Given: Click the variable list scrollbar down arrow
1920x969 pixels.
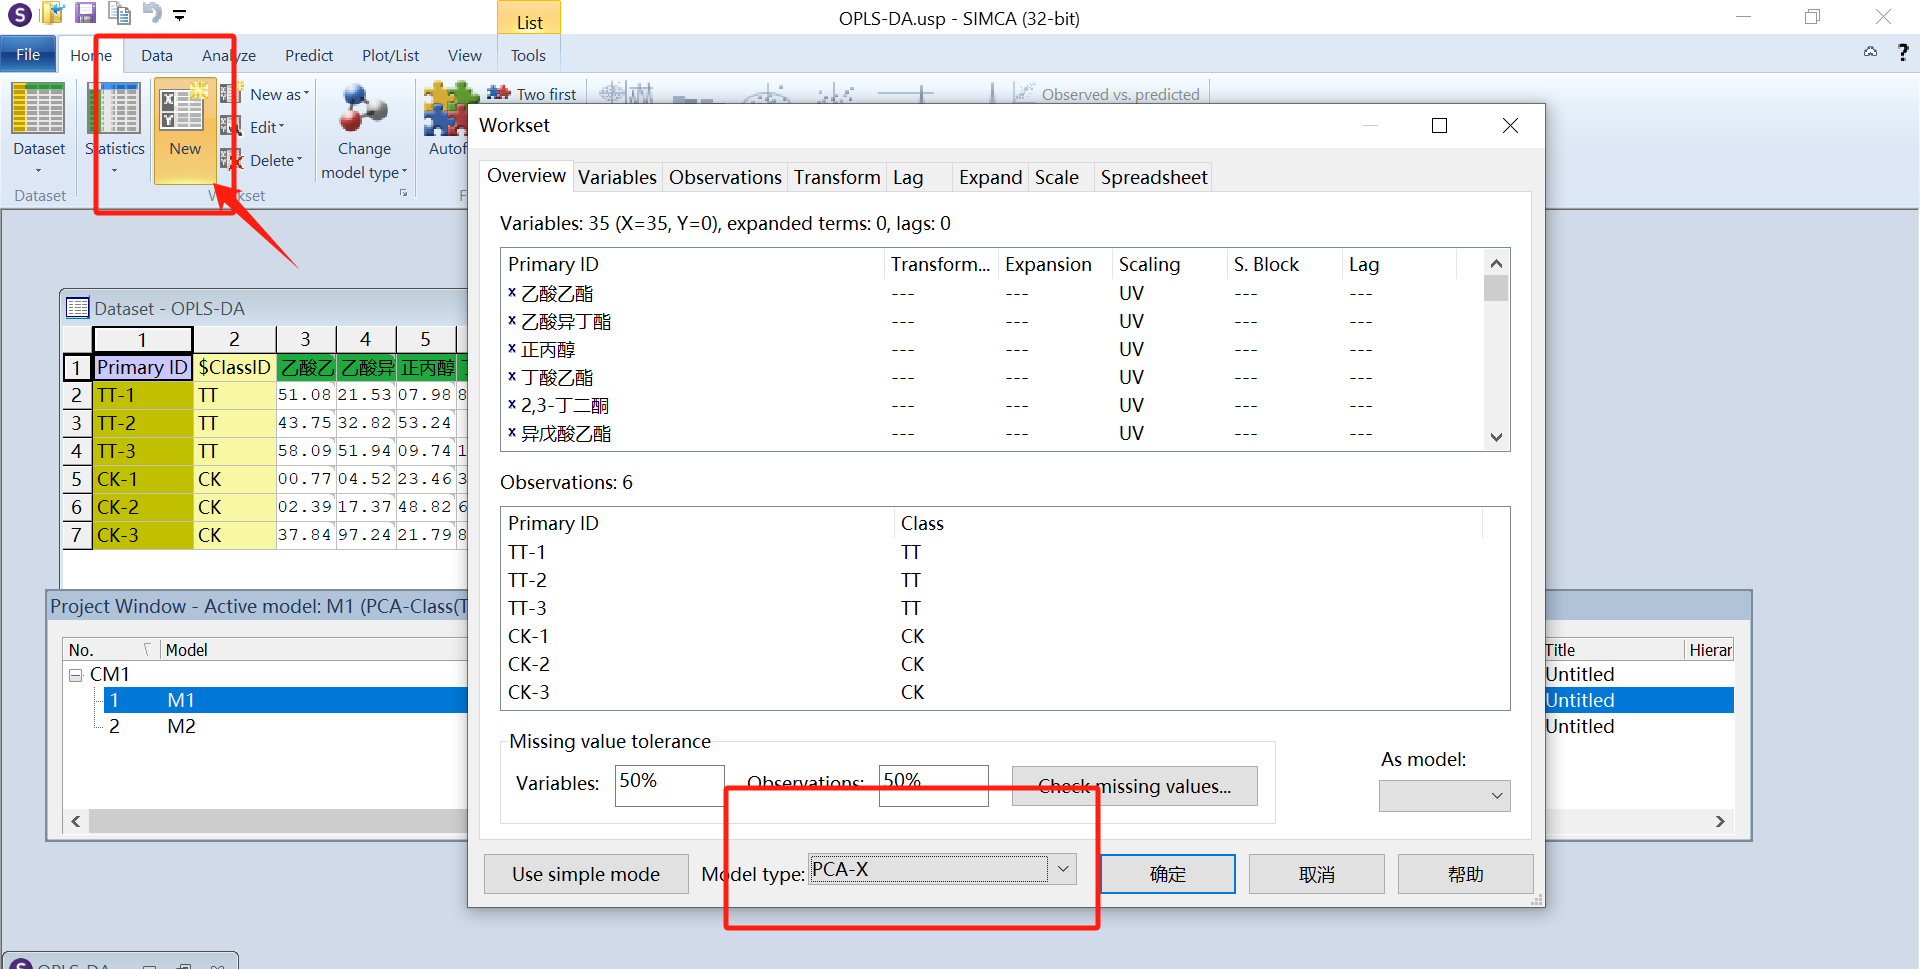Looking at the screenshot, I should 1496,437.
